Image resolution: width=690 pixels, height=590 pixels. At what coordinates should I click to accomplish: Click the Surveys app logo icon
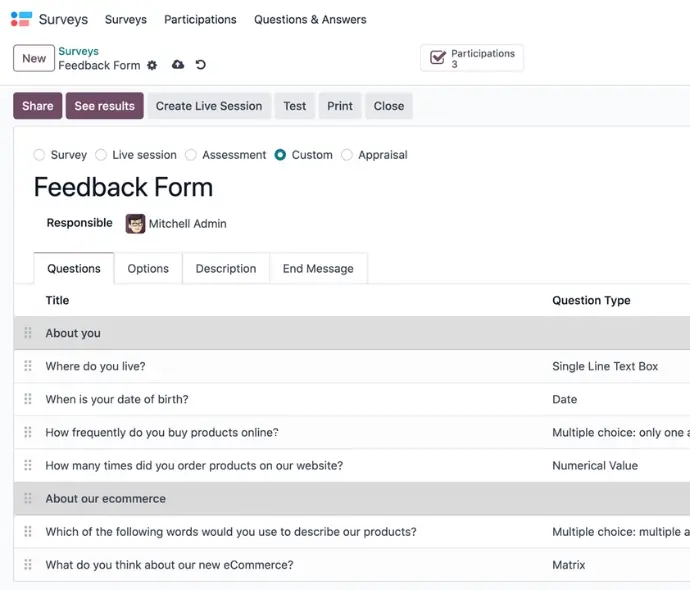[x=21, y=19]
